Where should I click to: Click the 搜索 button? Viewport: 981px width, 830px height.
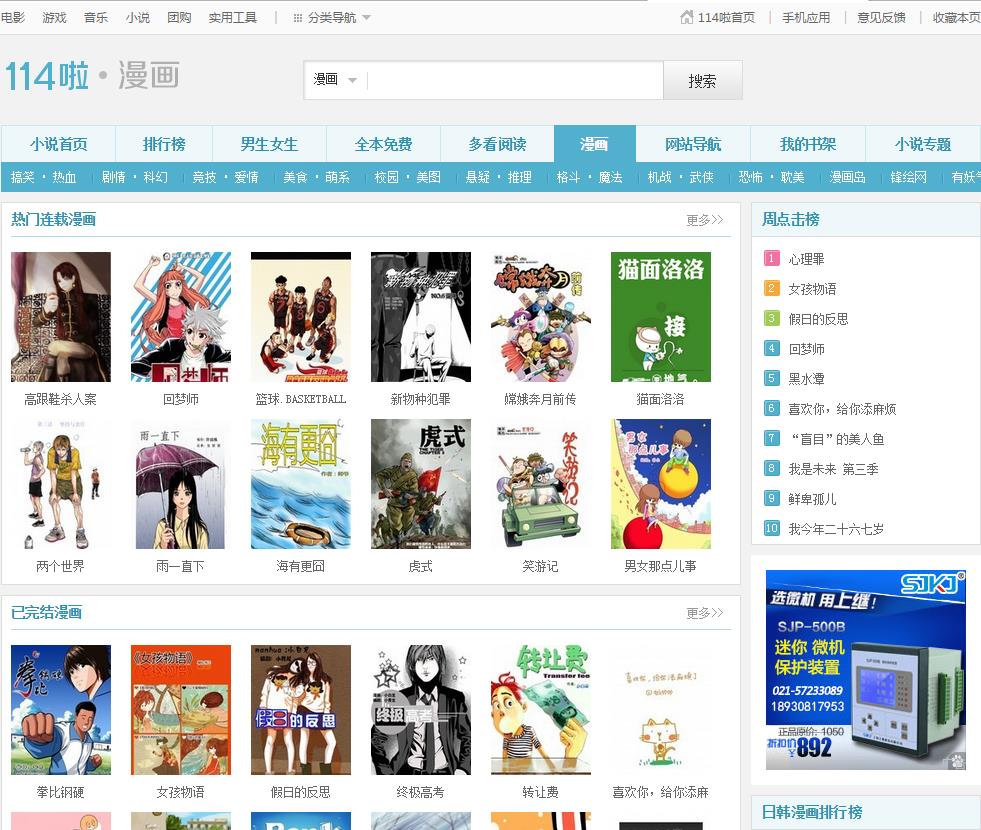click(x=703, y=80)
